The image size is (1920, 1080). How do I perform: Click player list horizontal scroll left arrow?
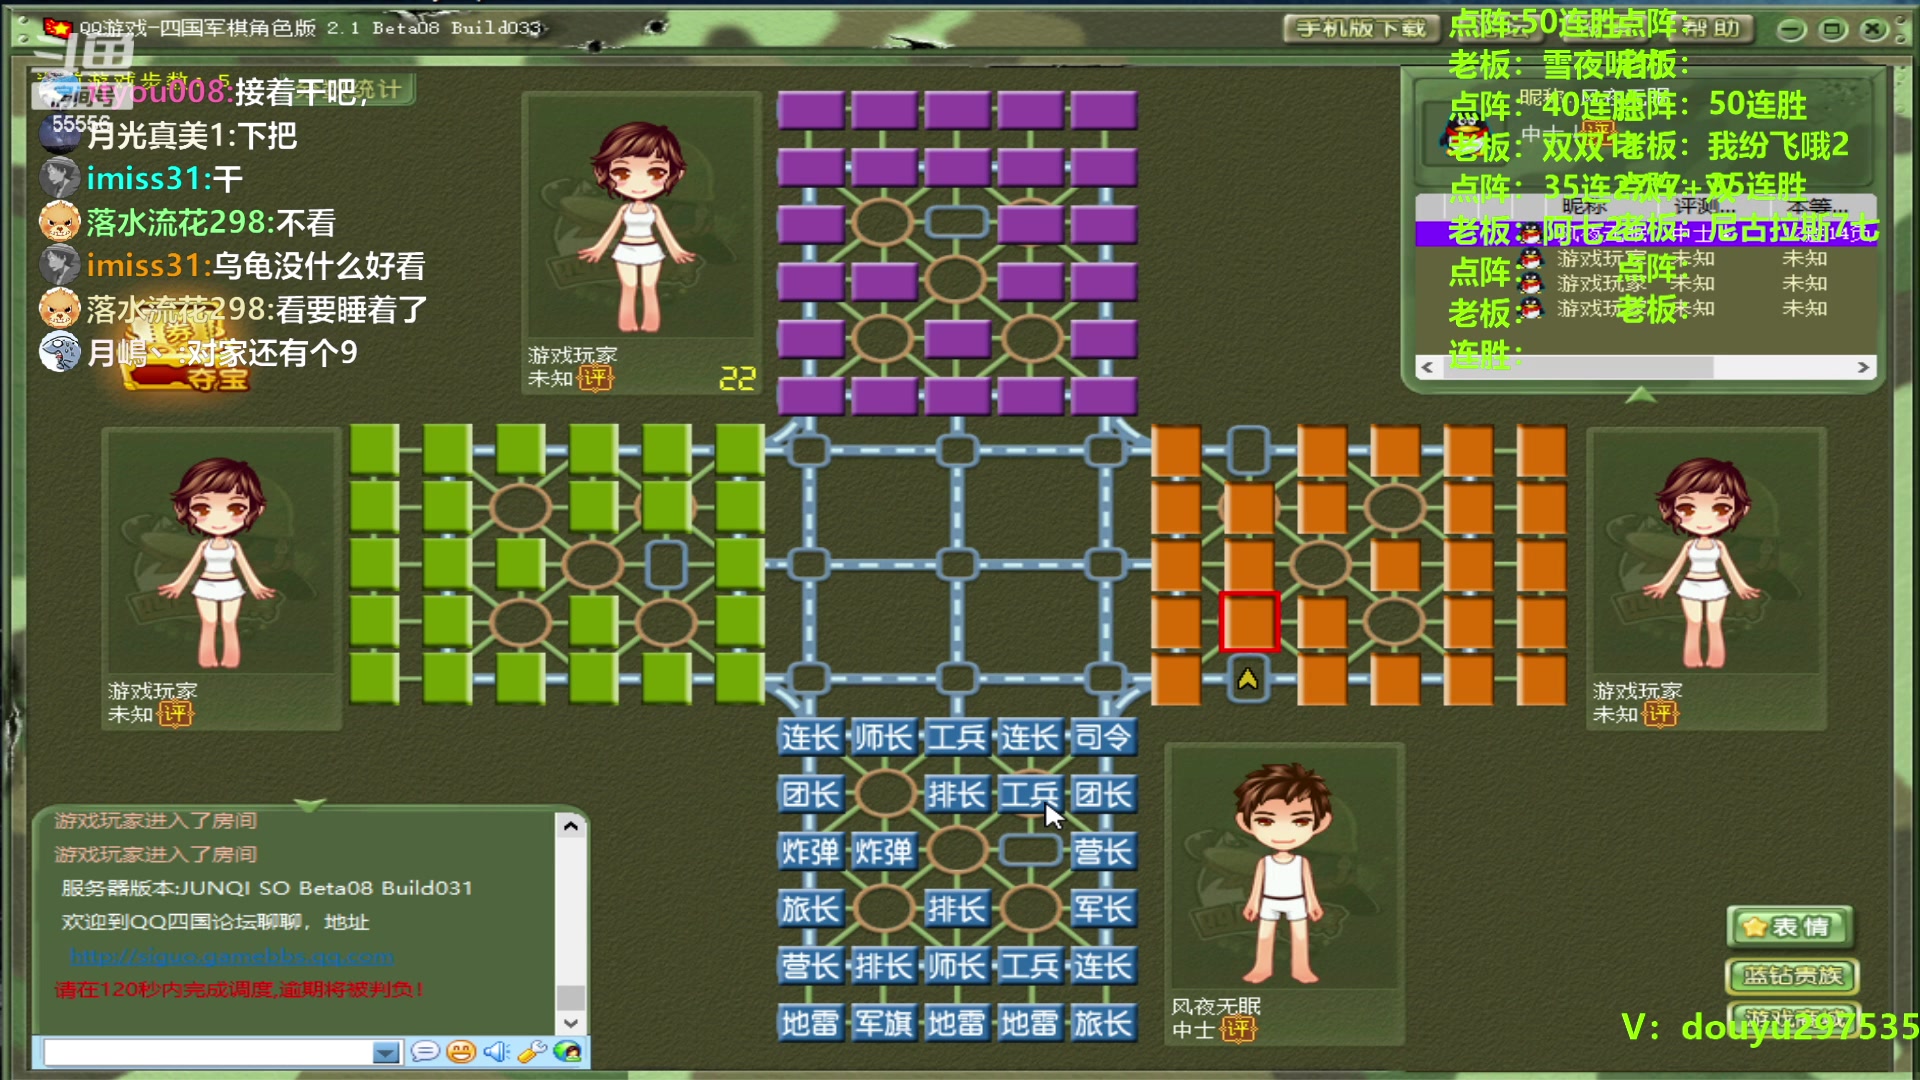(1428, 367)
